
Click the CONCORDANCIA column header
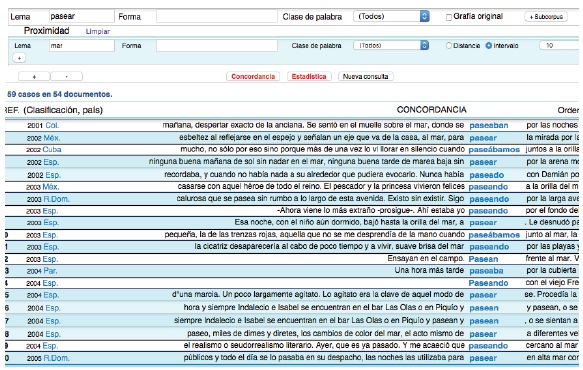431,110
